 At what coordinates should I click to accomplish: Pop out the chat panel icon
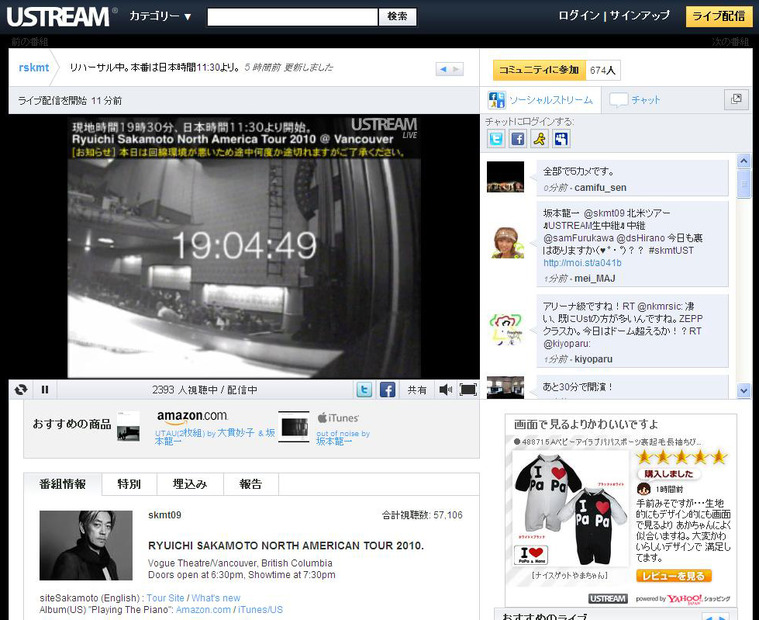pos(736,99)
